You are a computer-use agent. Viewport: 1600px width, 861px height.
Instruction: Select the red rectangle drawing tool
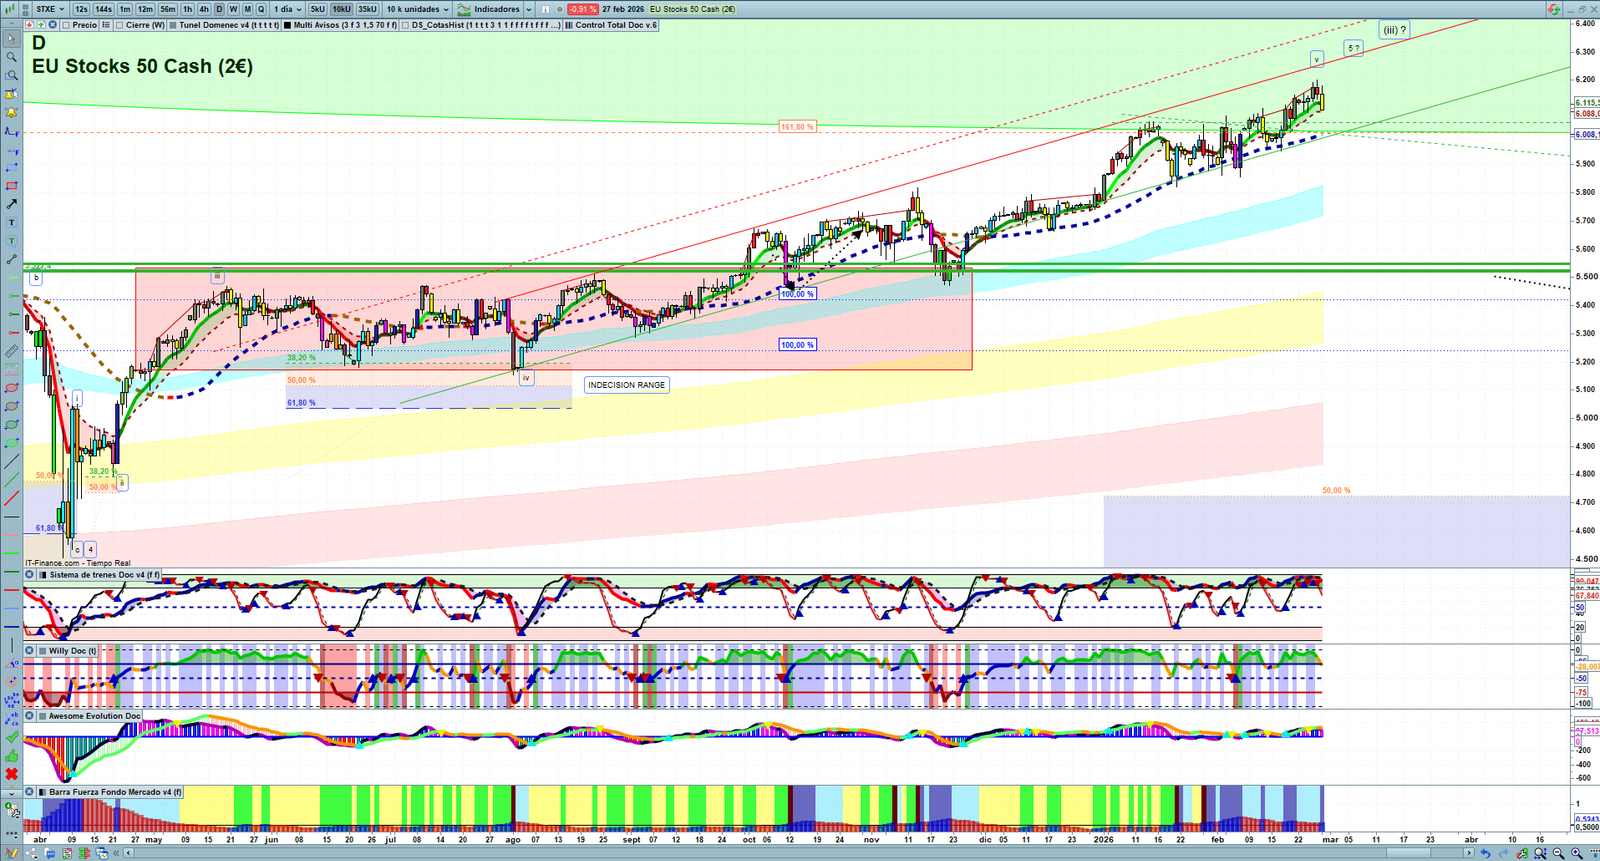12,186
